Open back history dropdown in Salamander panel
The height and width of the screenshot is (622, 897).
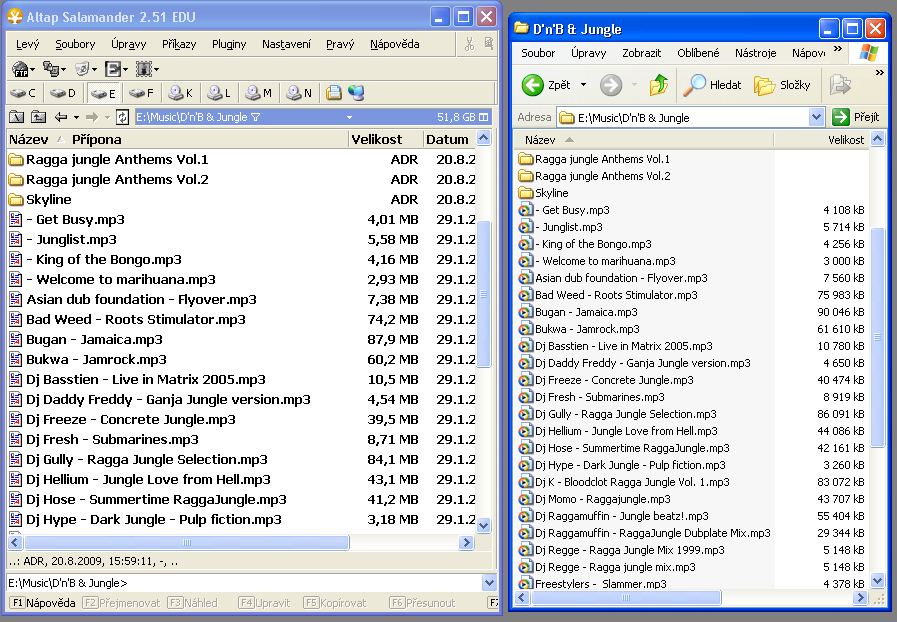pyautogui.click(x=76, y=117)
